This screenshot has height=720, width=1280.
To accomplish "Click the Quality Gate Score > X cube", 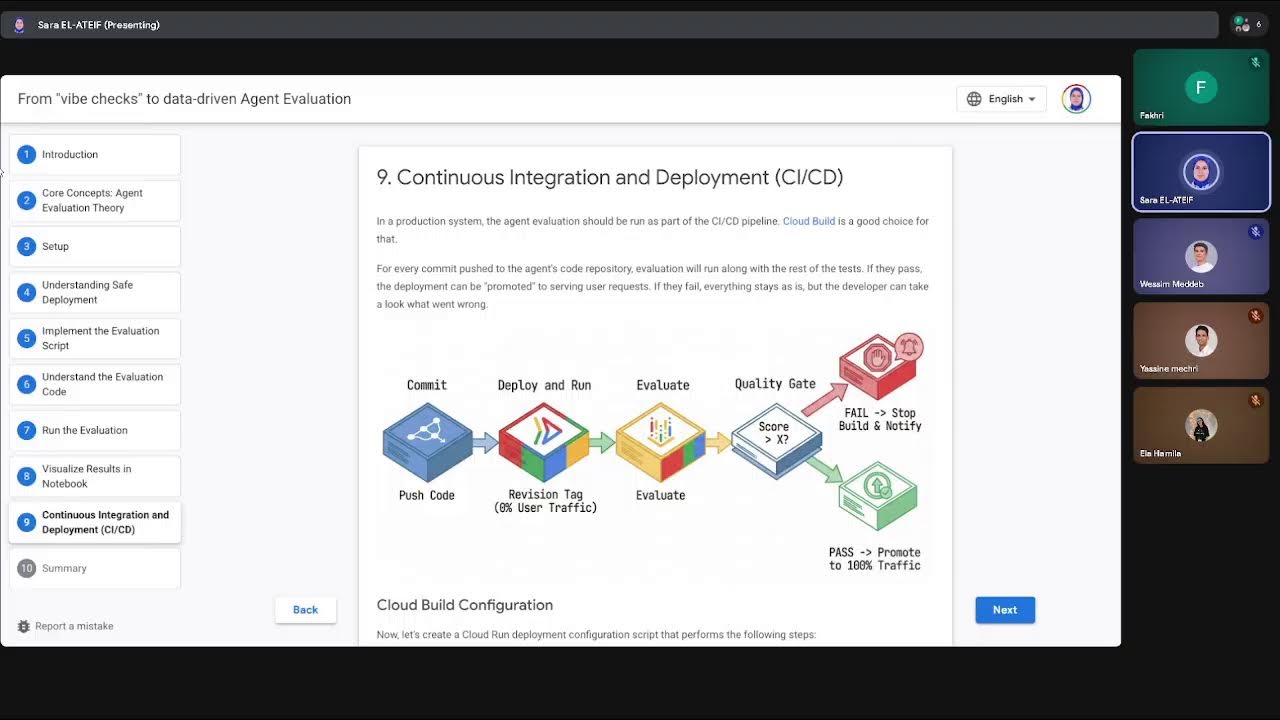I will [776, 439].
